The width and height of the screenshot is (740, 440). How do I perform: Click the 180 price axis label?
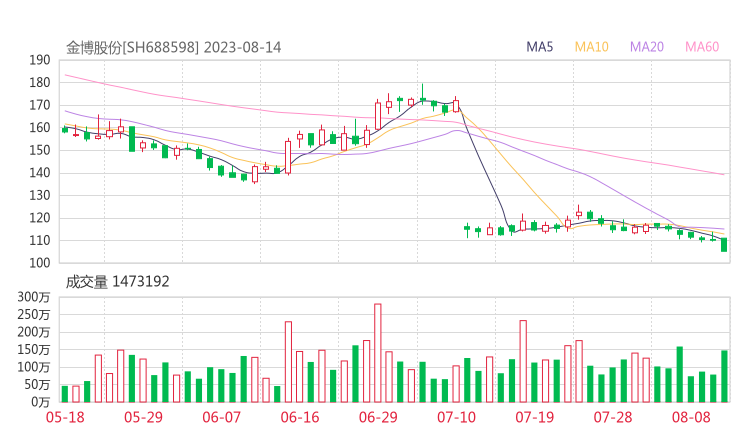point(40,83)
